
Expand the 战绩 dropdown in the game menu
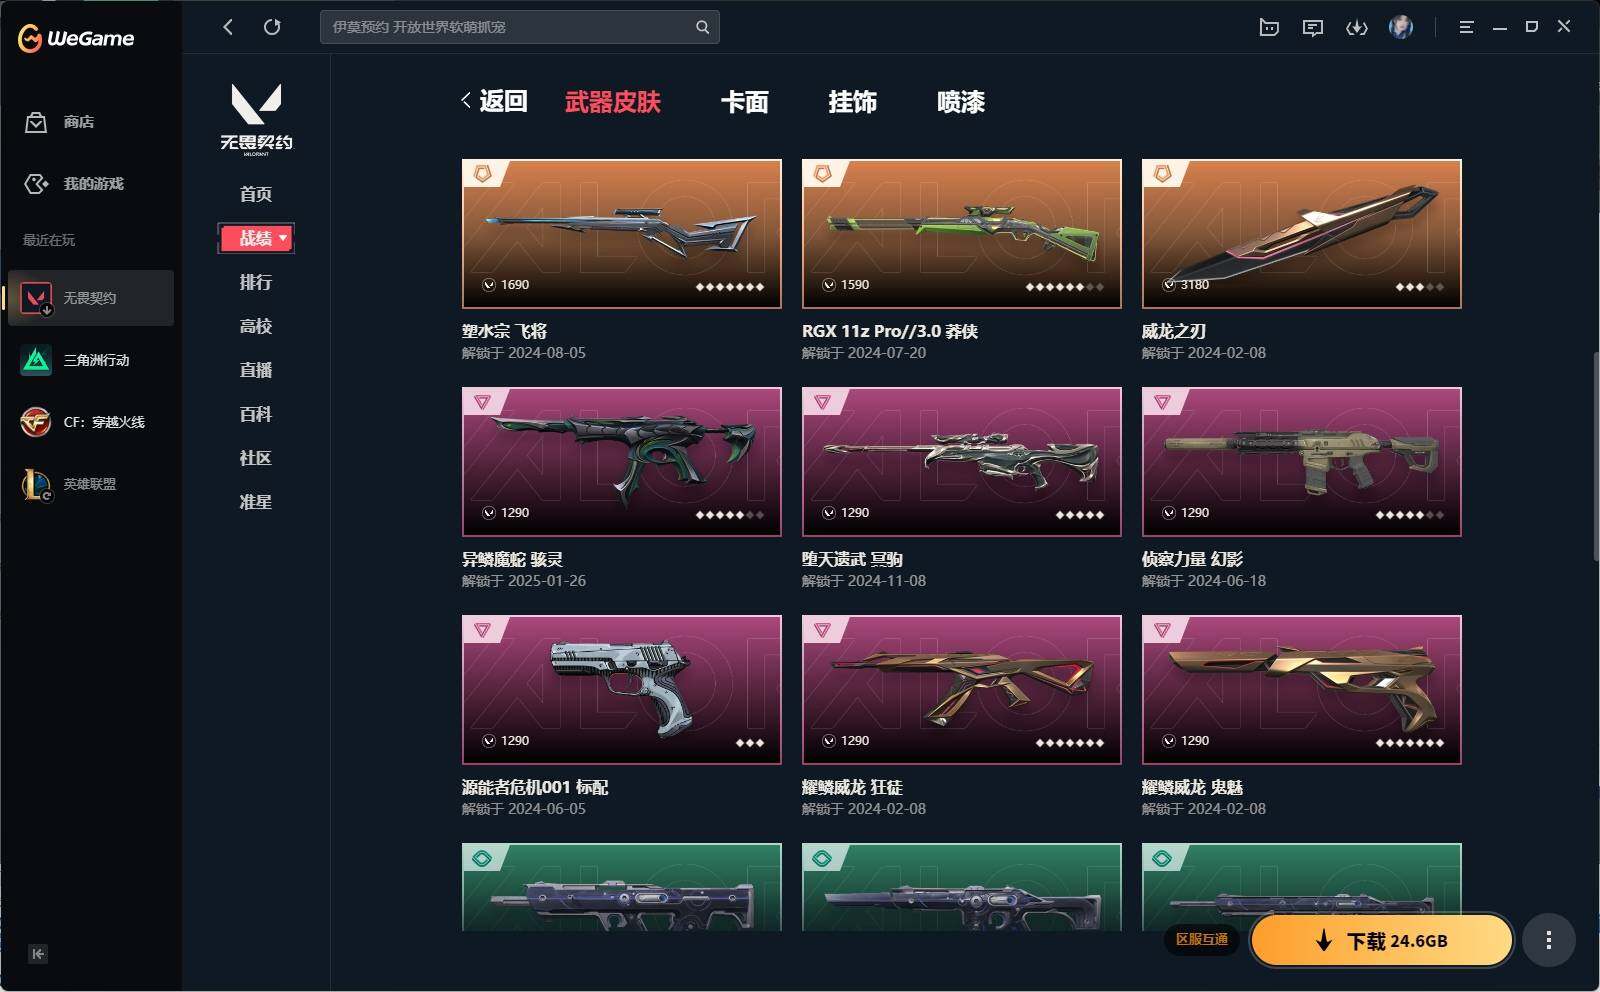point(256,238)
